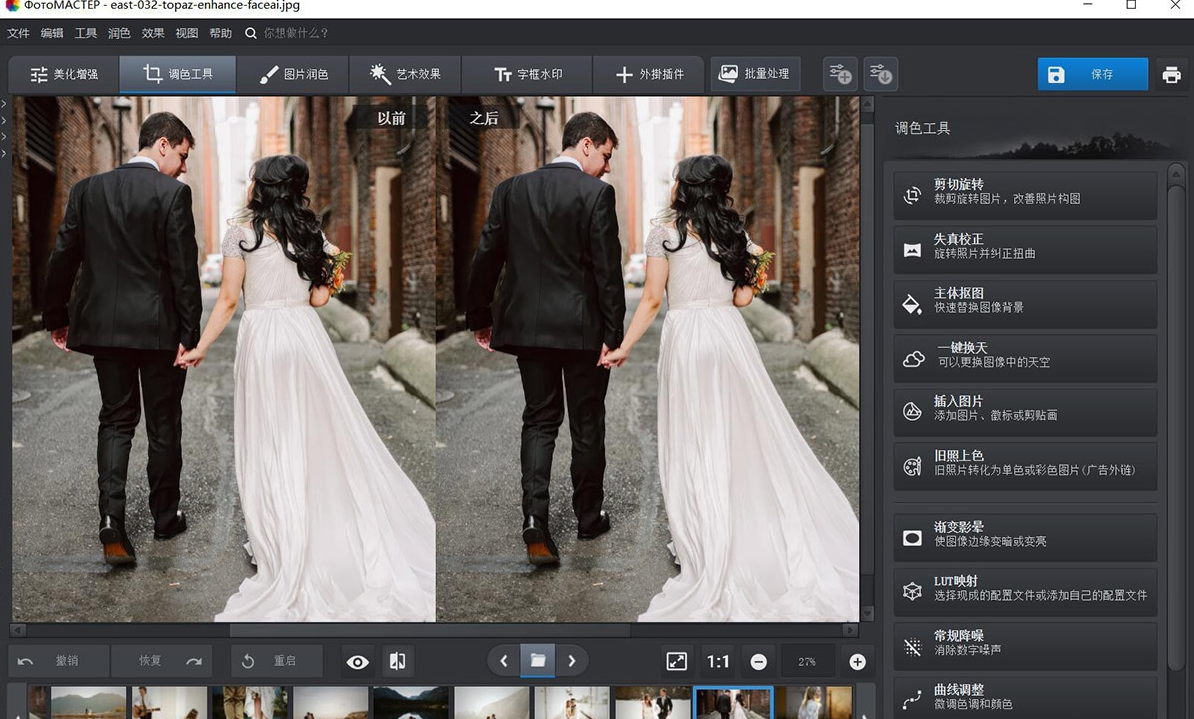The image size is (1194, 719).
Task: Click the horizontal scrollbar under the image
Action: click(430, 631)
